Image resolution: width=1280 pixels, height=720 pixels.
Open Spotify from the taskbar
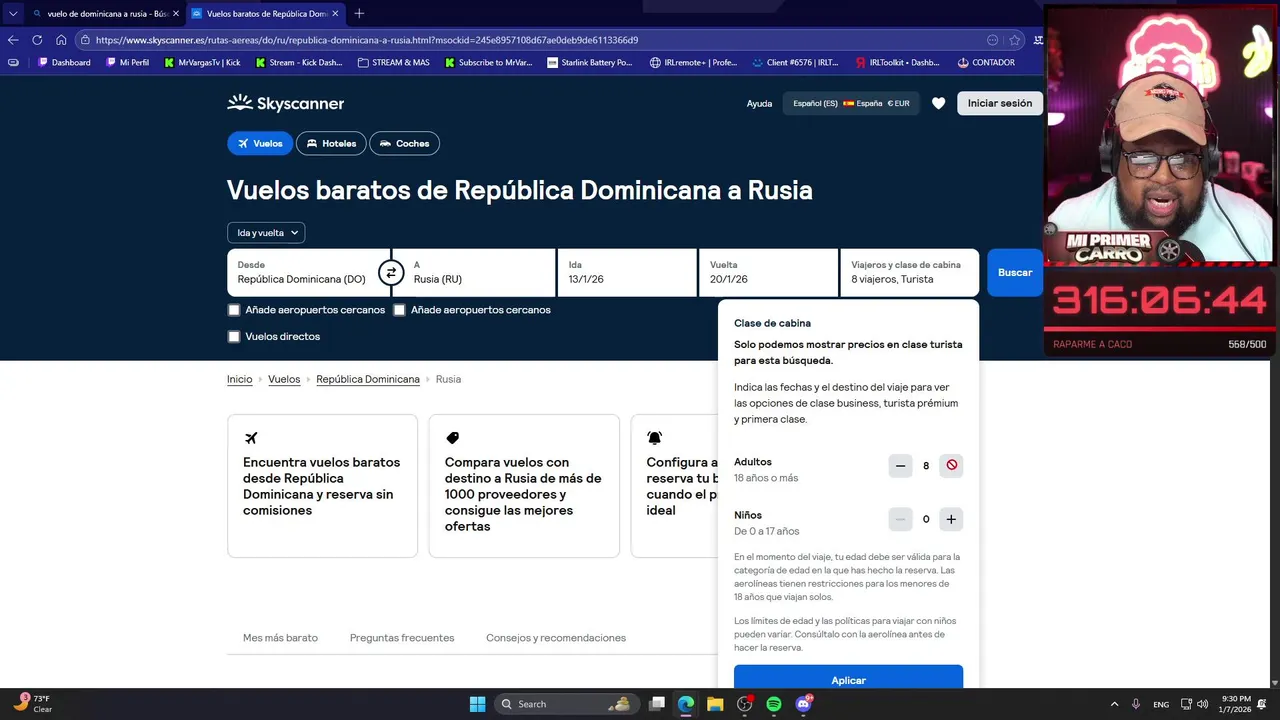[x=774, y=704]
